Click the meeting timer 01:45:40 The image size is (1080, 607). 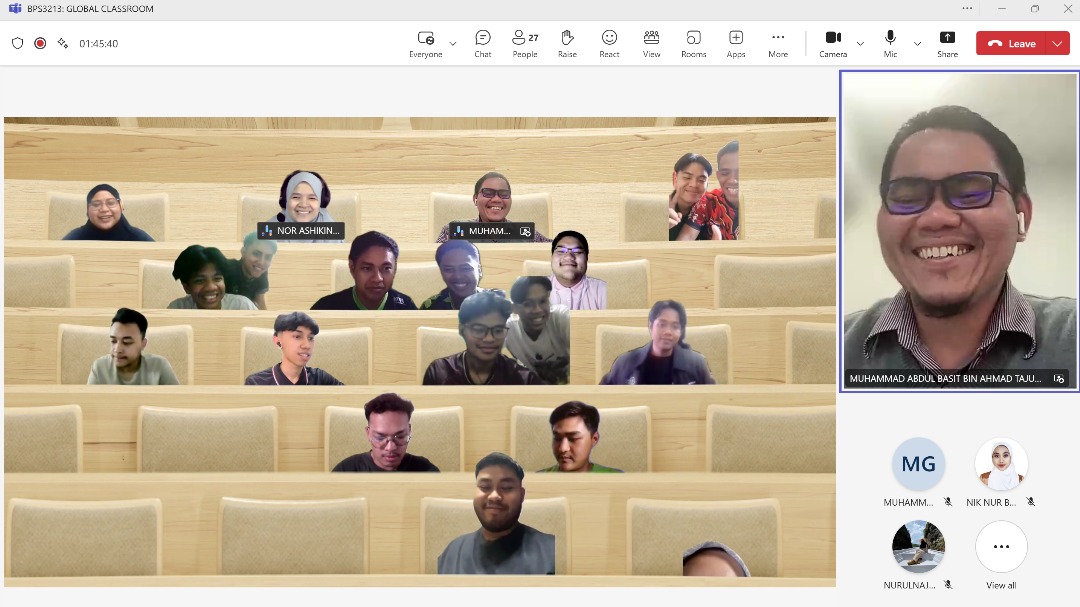98,43
